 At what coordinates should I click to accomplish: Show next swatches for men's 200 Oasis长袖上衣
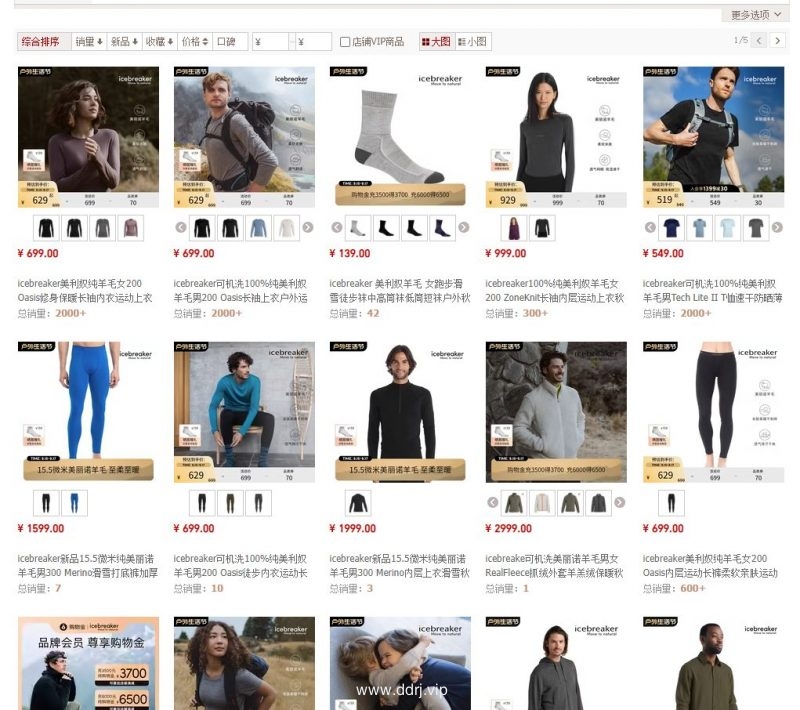(308, 227)
